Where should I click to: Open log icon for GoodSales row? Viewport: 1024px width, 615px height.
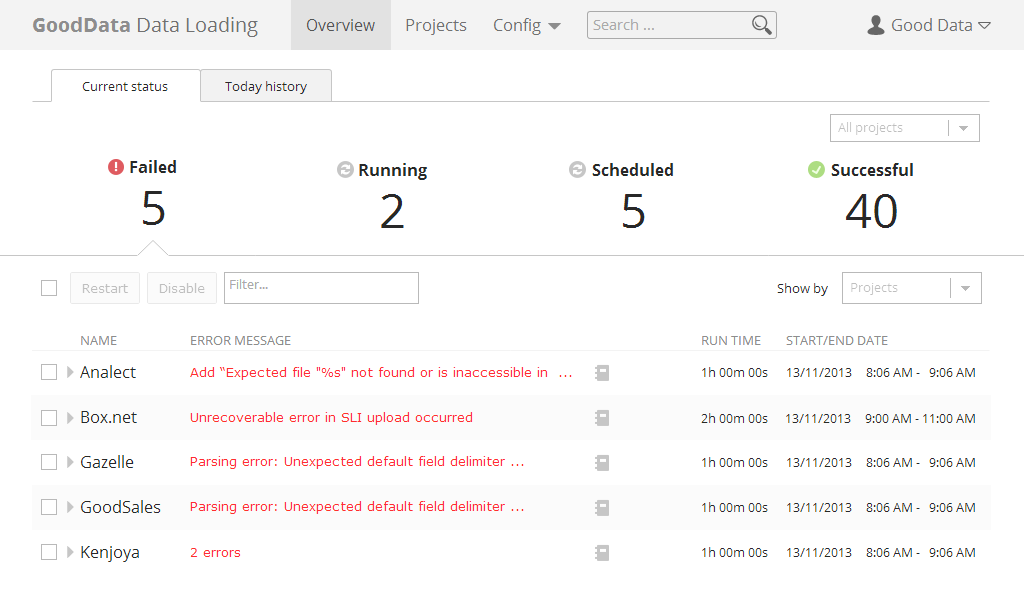pos(602,508)
